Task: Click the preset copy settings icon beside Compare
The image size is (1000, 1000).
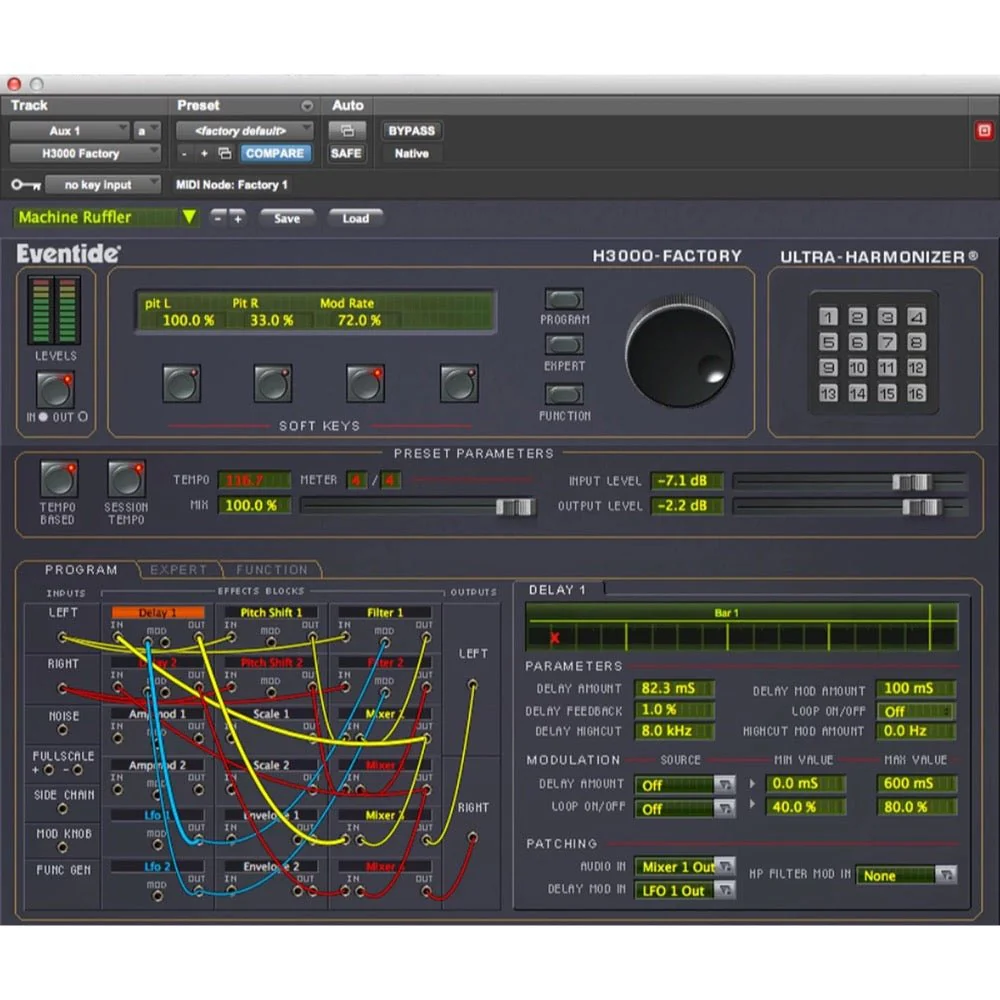Action: pyautogui.click(x=224, y=154)
